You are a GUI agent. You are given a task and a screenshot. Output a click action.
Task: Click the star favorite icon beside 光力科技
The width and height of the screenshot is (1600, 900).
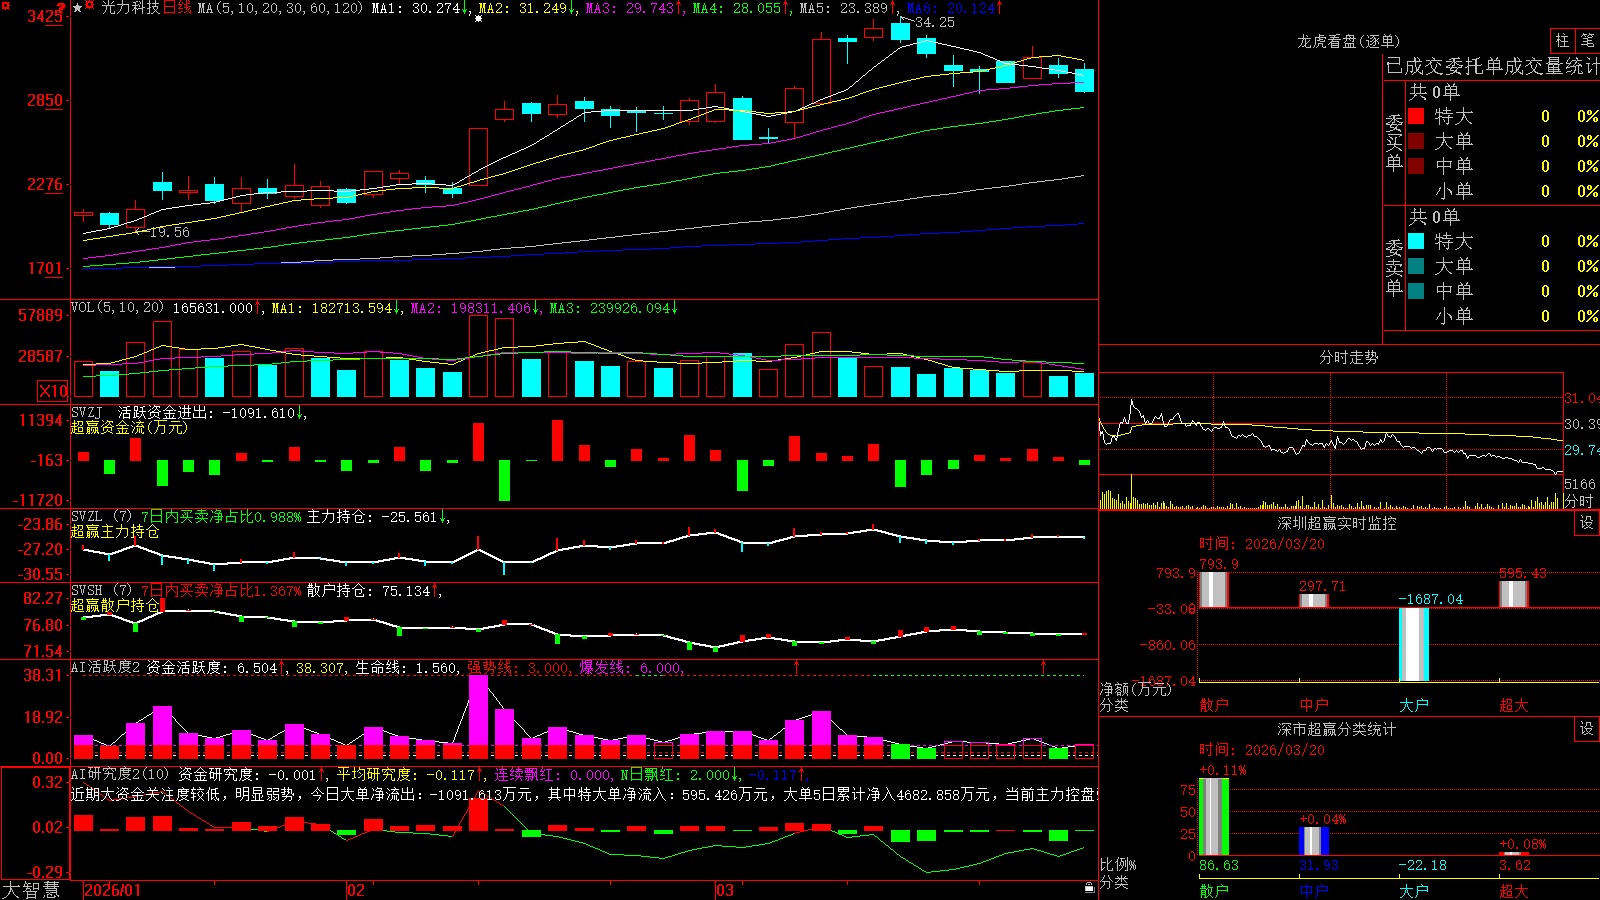pyautogui.click(x=77, y=8)
